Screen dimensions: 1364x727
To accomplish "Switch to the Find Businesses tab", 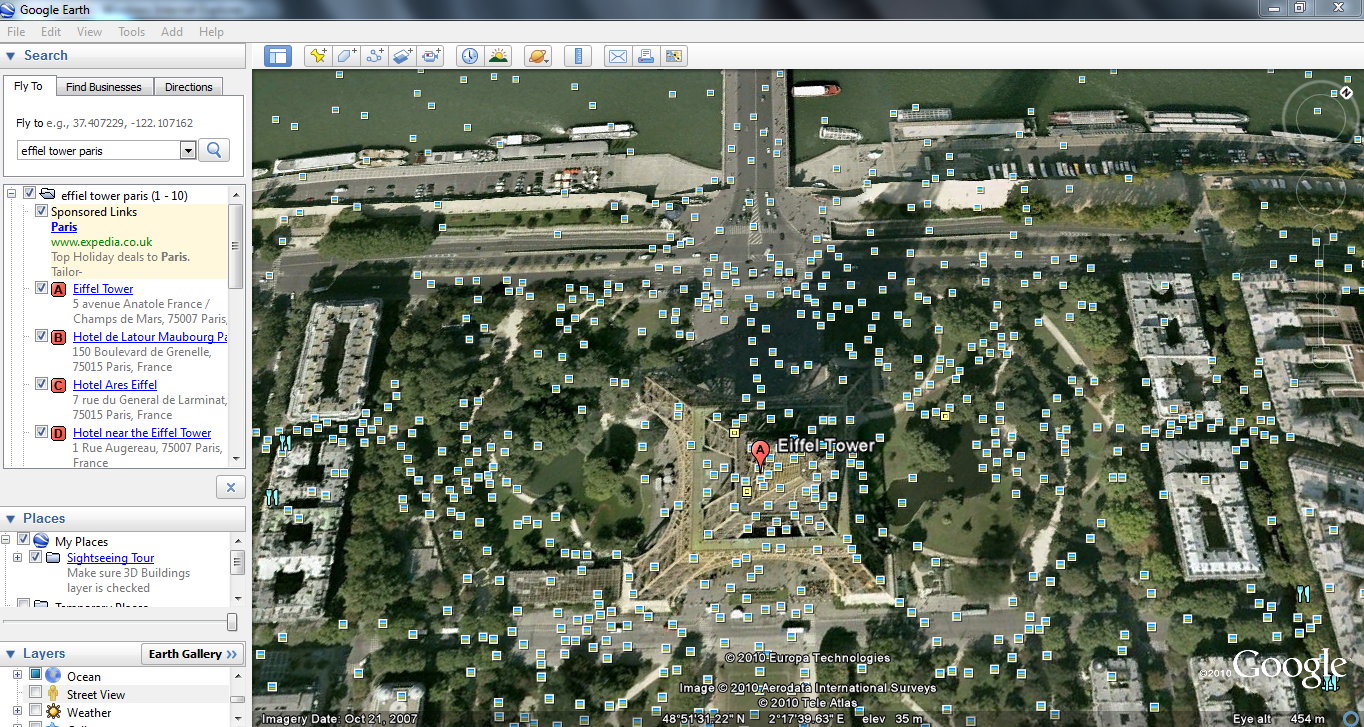I will tap(104, 87).
